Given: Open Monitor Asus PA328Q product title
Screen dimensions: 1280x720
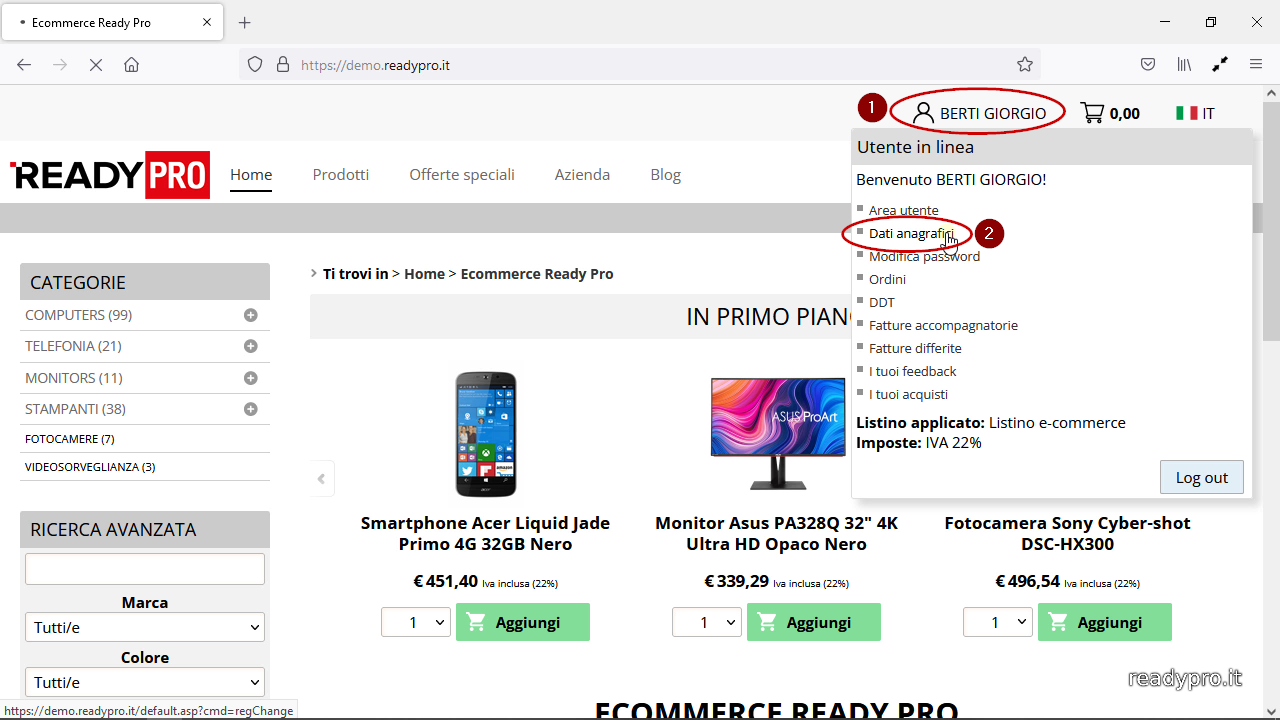Looking at the screenshot, I should 777,533.
